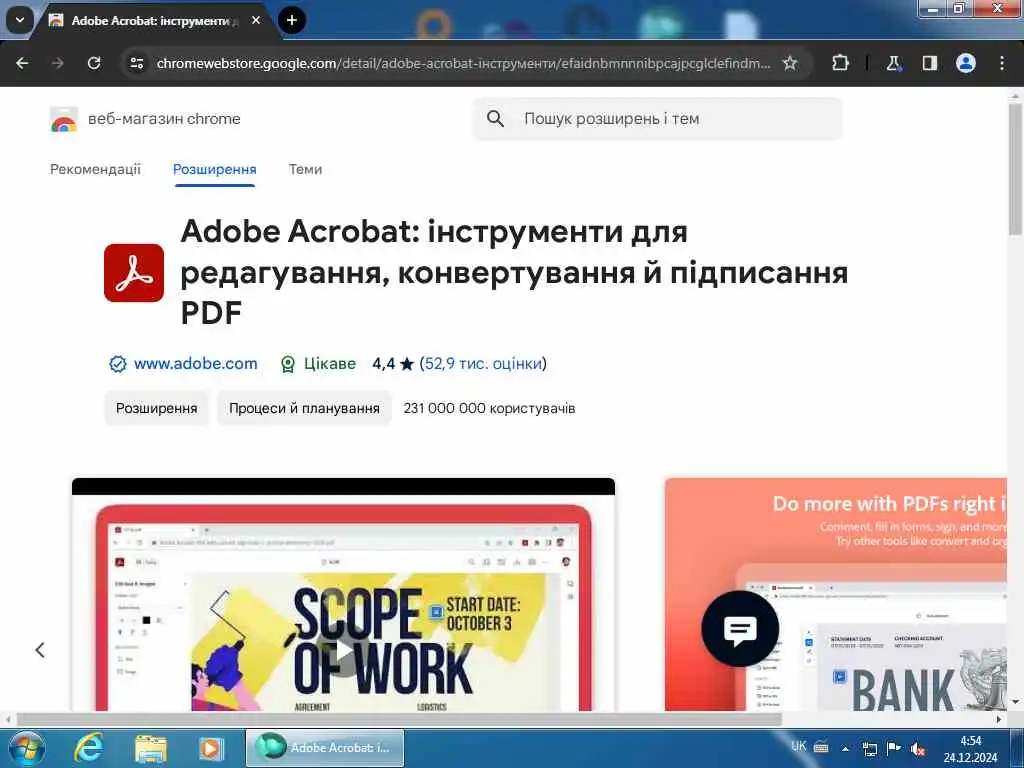The image size is (1024, 768).
Task: Open Windows Explorer from taskbar
Action: 151,748
